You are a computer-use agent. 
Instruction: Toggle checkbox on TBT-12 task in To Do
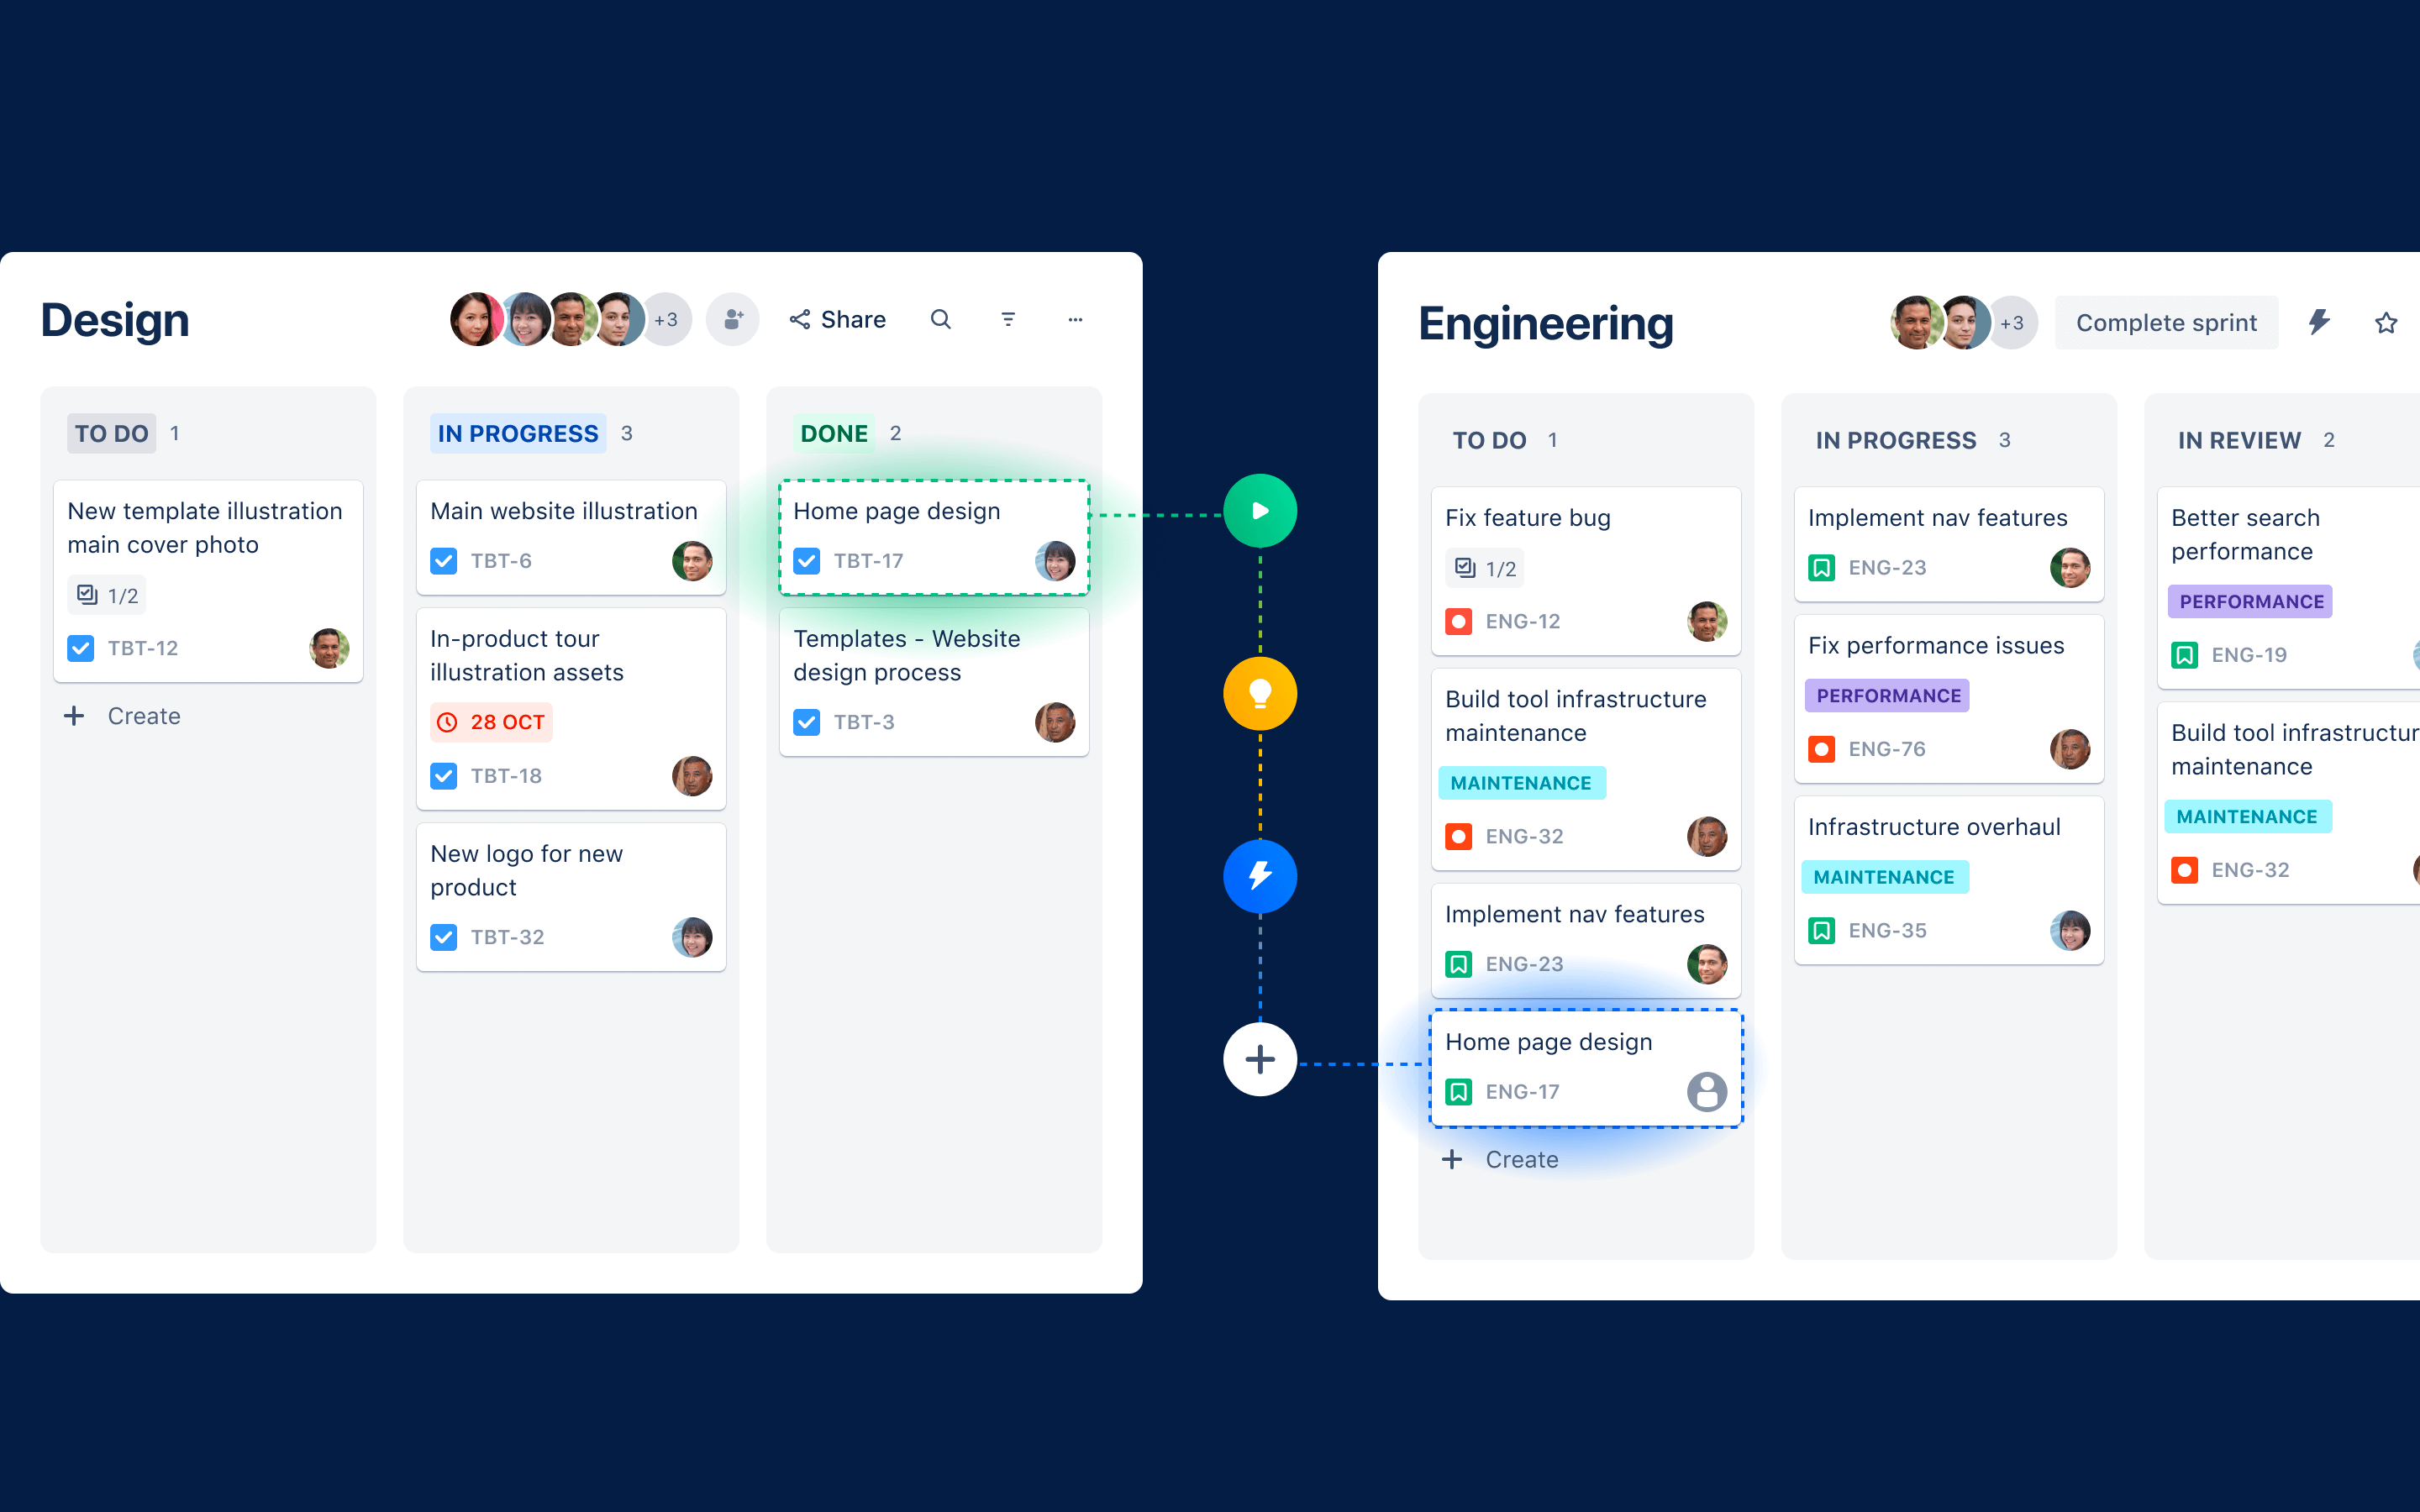pos(80,646)
